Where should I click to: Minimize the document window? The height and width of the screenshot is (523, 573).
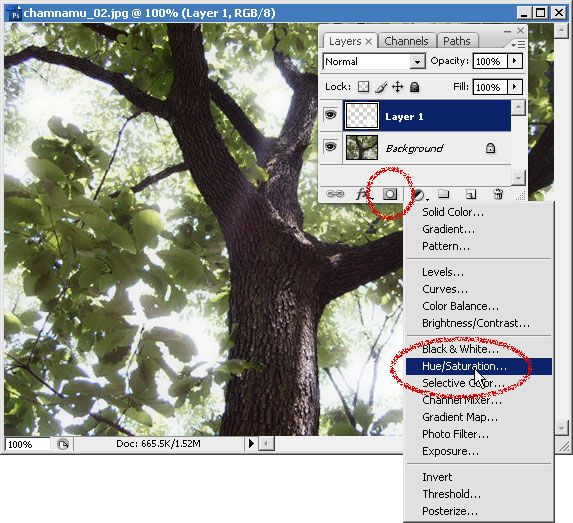524,13
